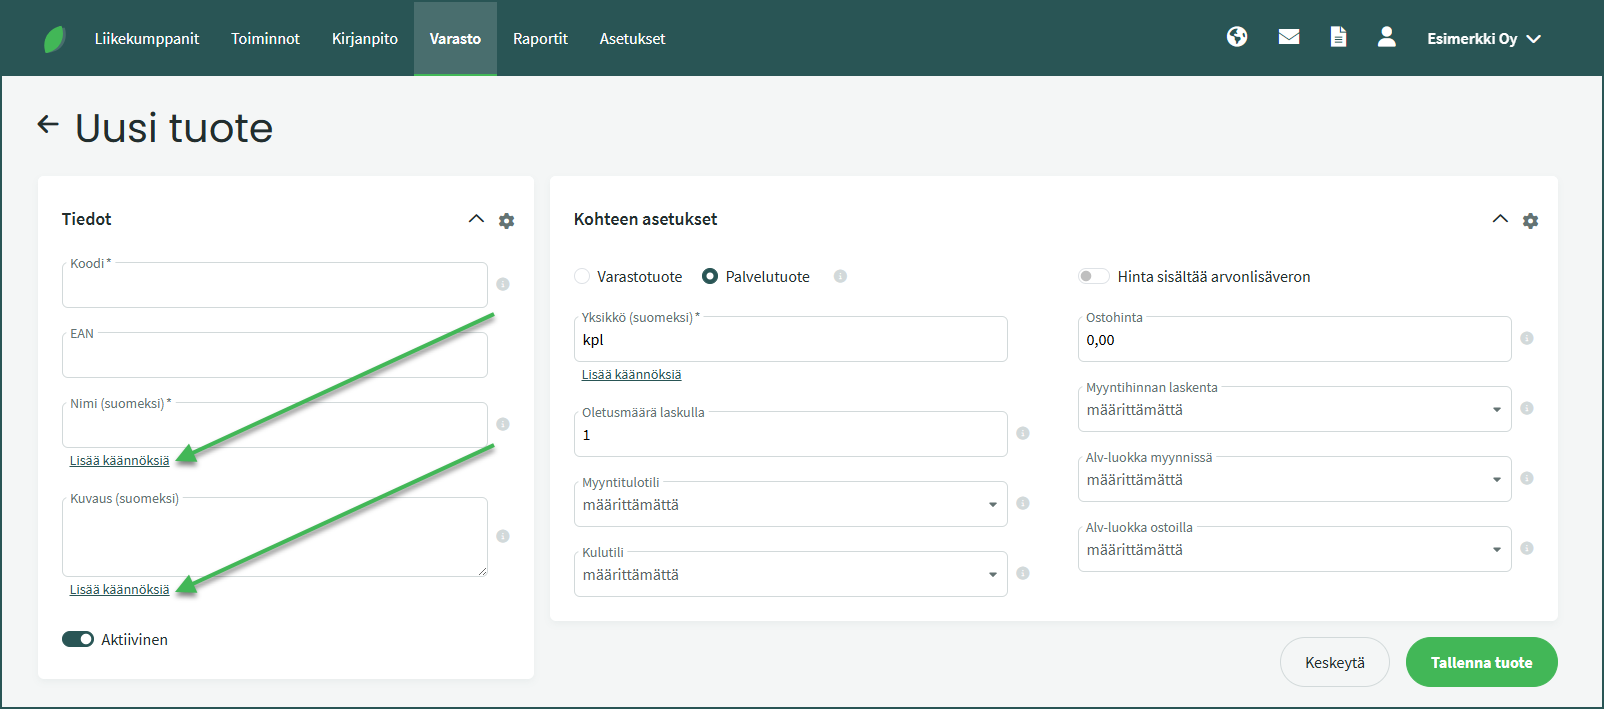Enable Hinta sisältää arvonlisäveron switch
This screenshot has width=1604, height=709.
pyautogui.click(x=1093, y=277)
